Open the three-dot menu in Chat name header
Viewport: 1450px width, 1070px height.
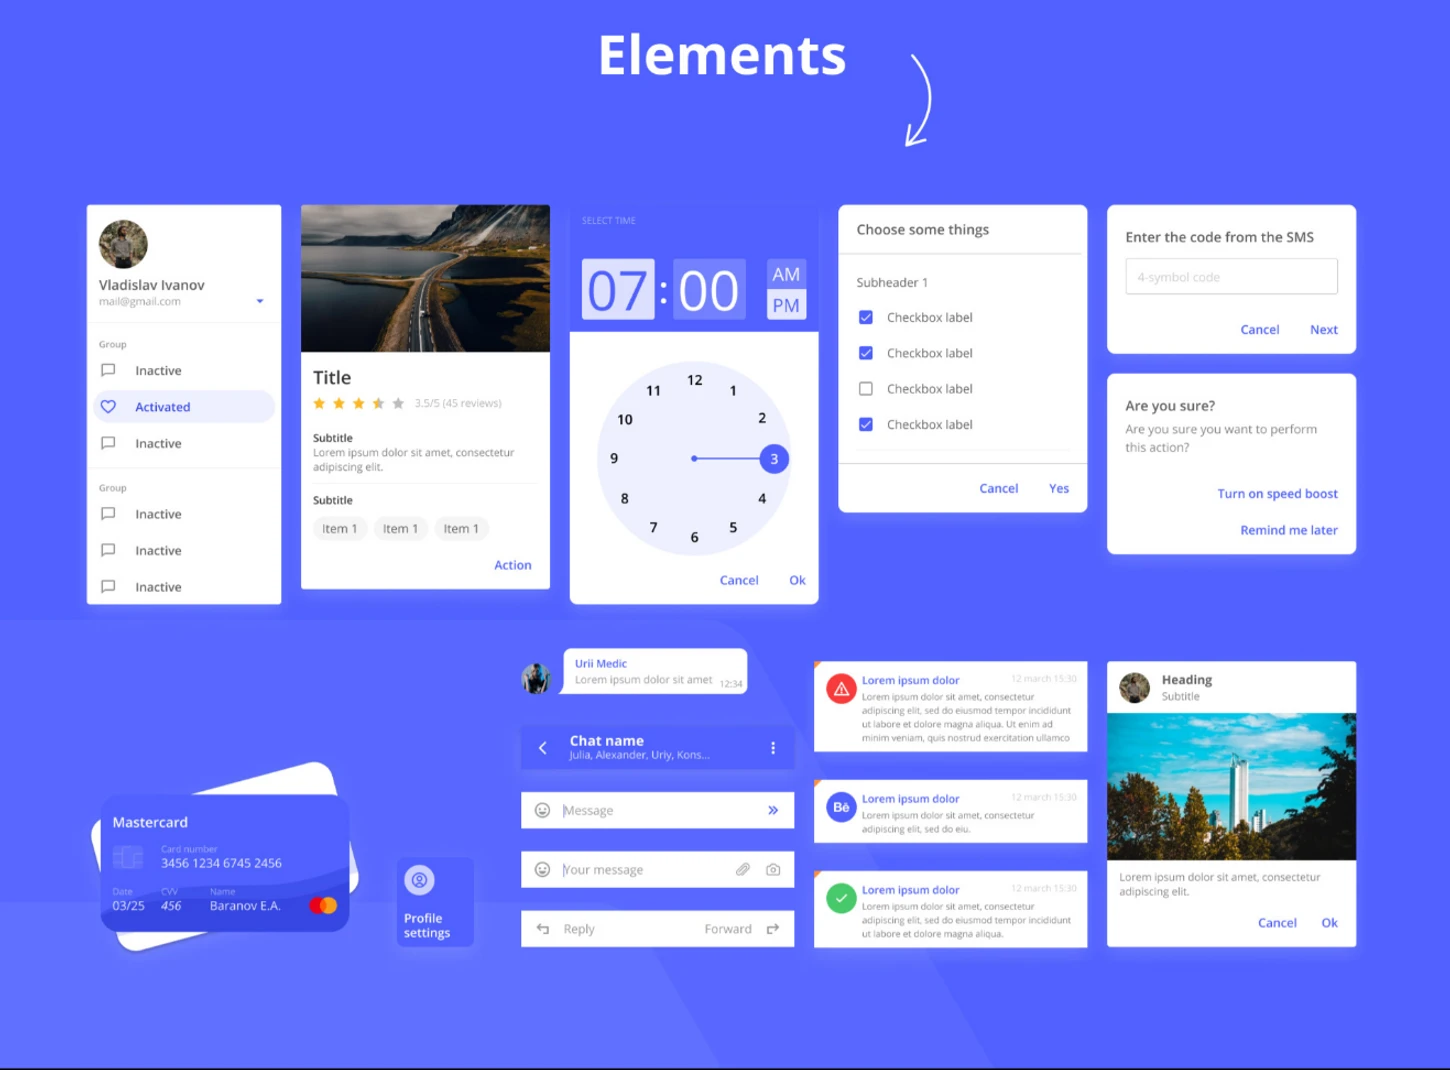[x=772, y=747]
